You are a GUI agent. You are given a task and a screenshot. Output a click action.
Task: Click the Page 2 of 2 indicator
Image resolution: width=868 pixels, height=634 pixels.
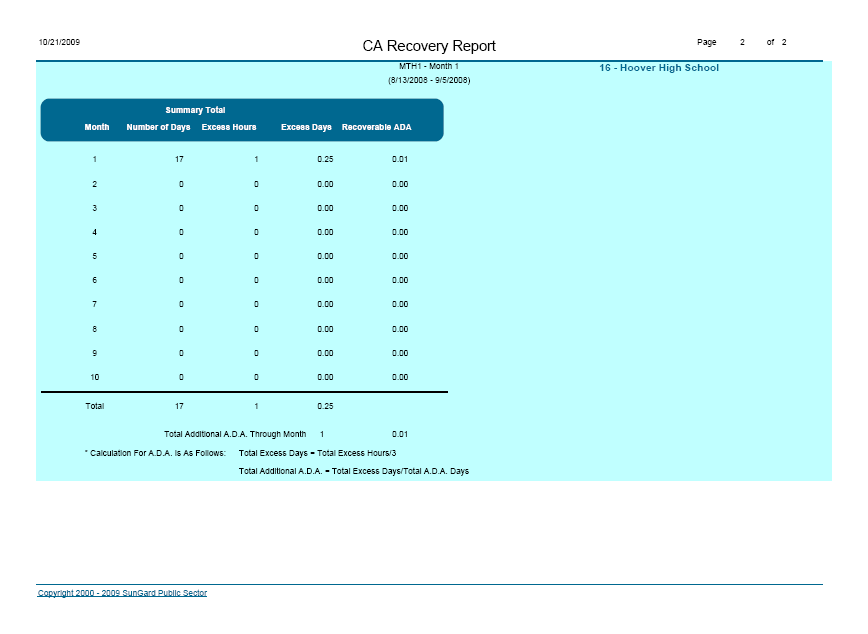pyautogui.click(x=742, y=43)
